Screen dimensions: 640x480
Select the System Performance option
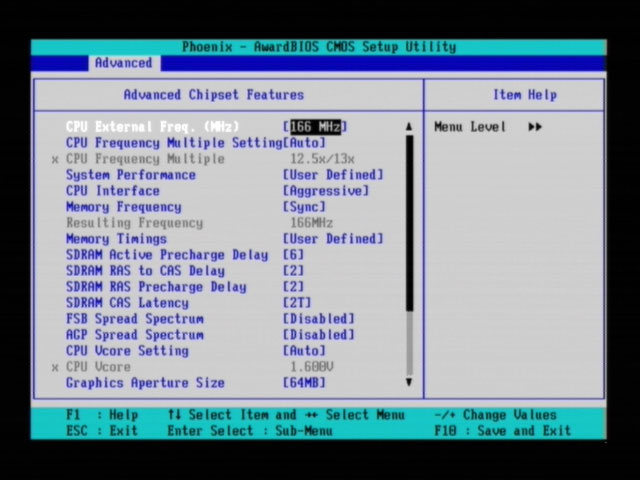point(131,175)
